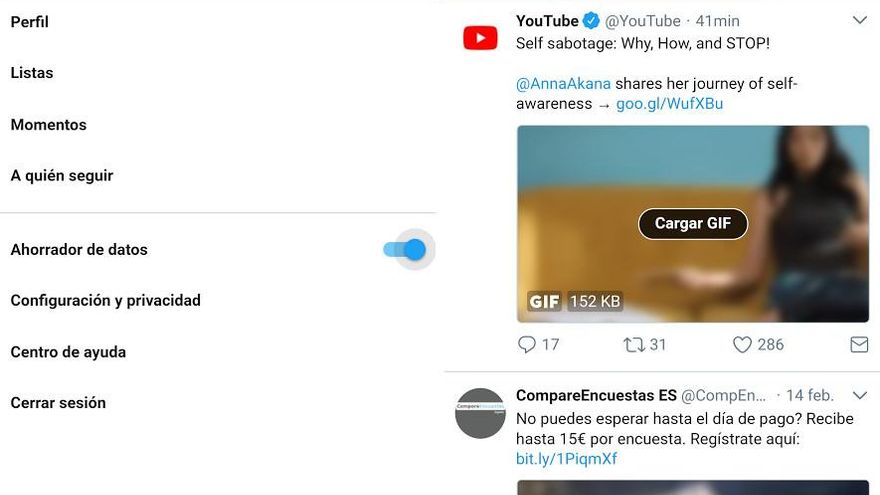This screenshot has height=495, width=880.
Task: Click the CompareEncuestas ES avatar
Action: 480,413
